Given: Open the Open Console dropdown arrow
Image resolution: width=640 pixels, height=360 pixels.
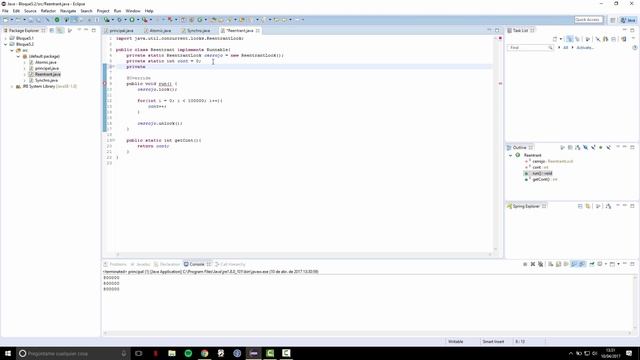Looking at the screenshot, I should click(618, 264).
